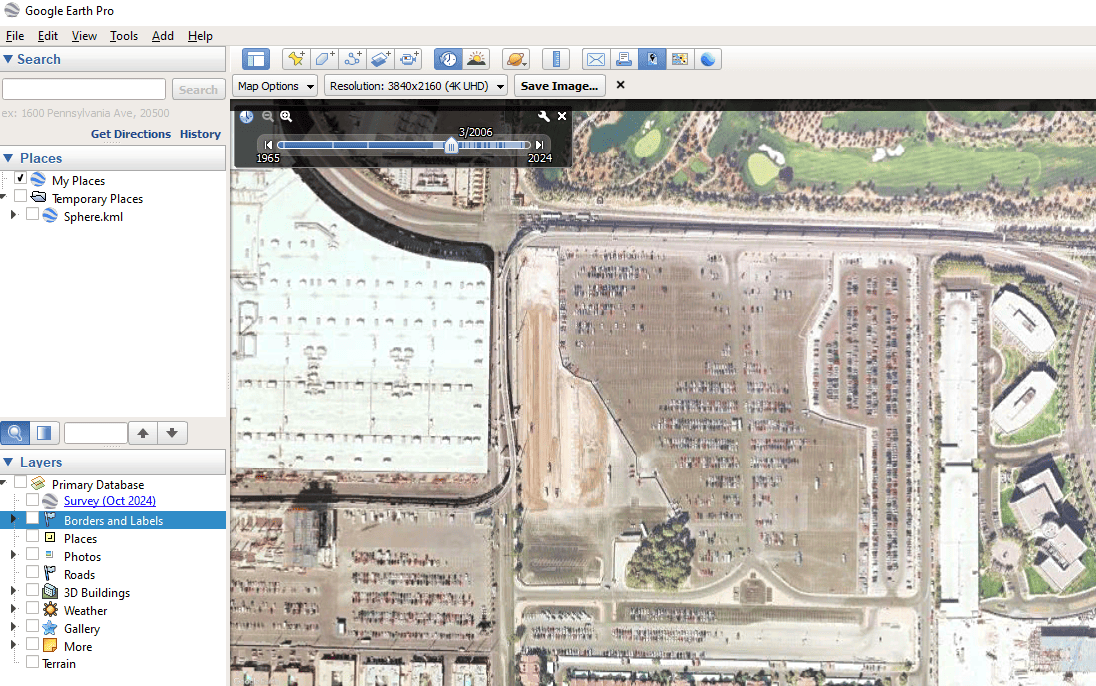
Task: Print the current view
Action: (623, 59)
